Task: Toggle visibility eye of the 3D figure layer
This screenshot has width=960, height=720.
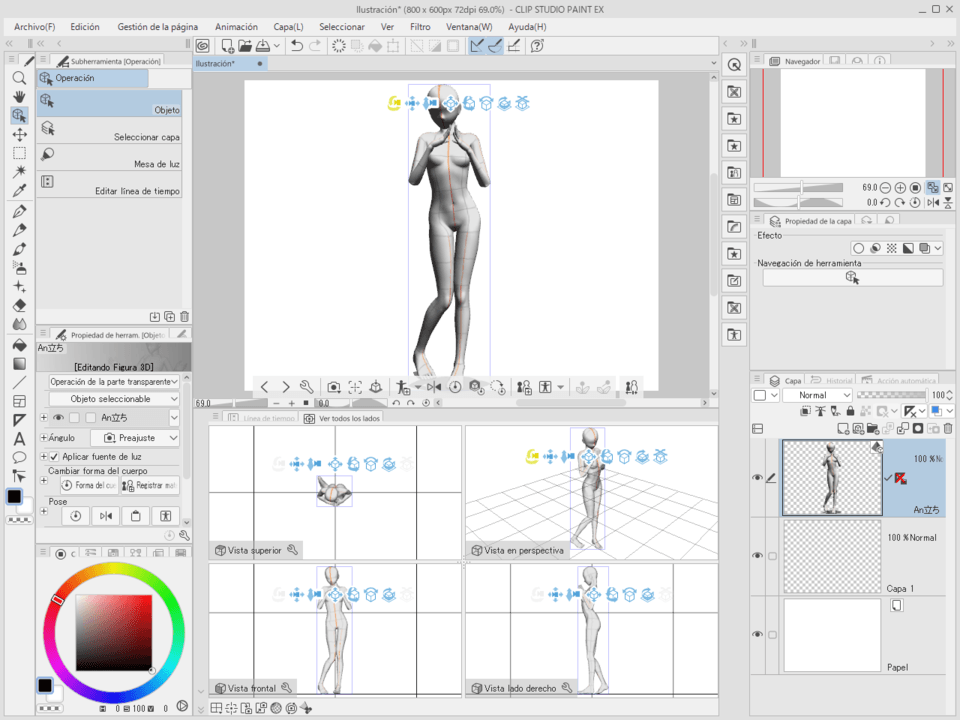Action: (x=757, y=478)
